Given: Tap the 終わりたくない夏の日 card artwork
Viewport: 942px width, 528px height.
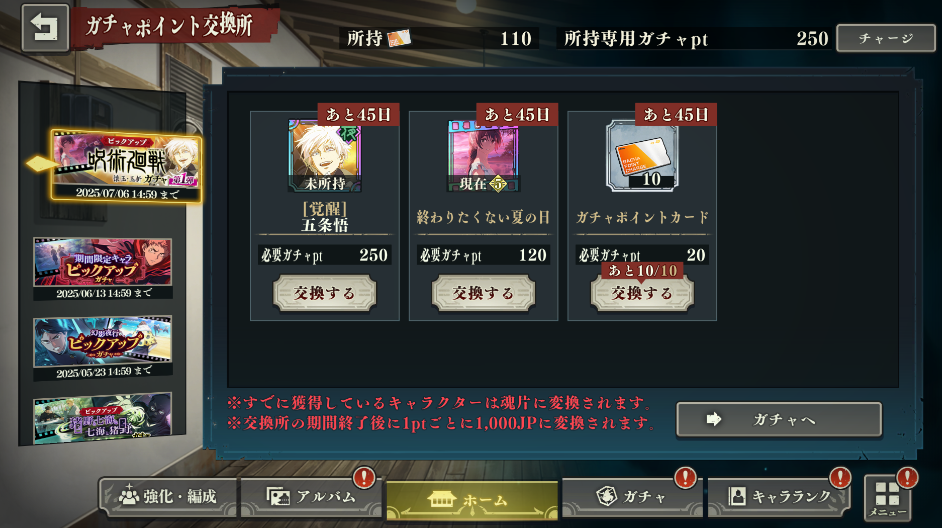Looking at the screenshot, I should [x=483, y=155].
